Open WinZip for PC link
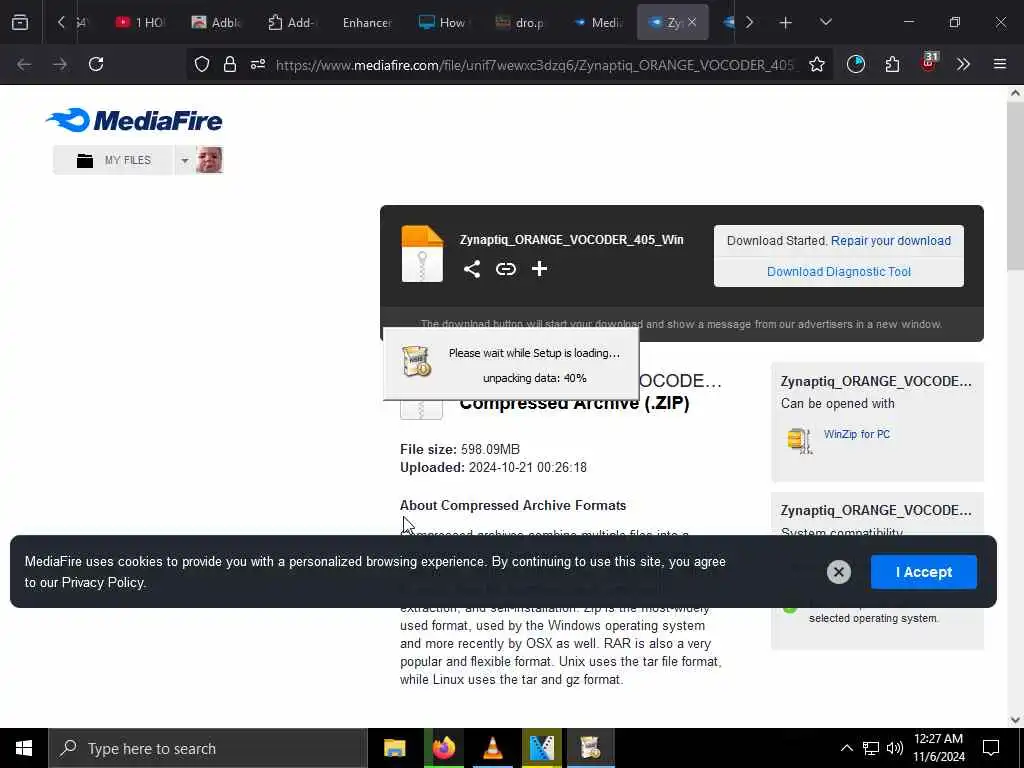The image size is (1024, 768). coord(856,434)
